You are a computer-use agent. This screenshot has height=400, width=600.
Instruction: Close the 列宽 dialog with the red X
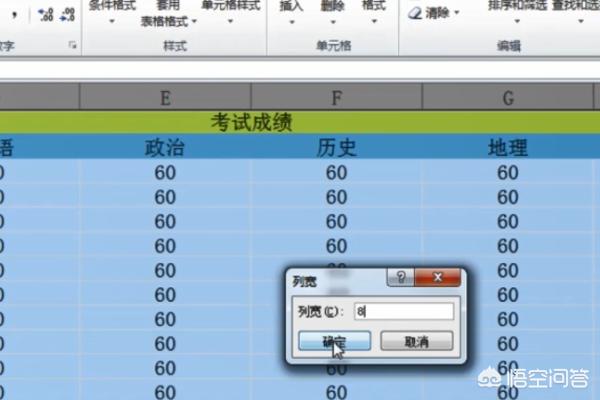click(438, 279)
